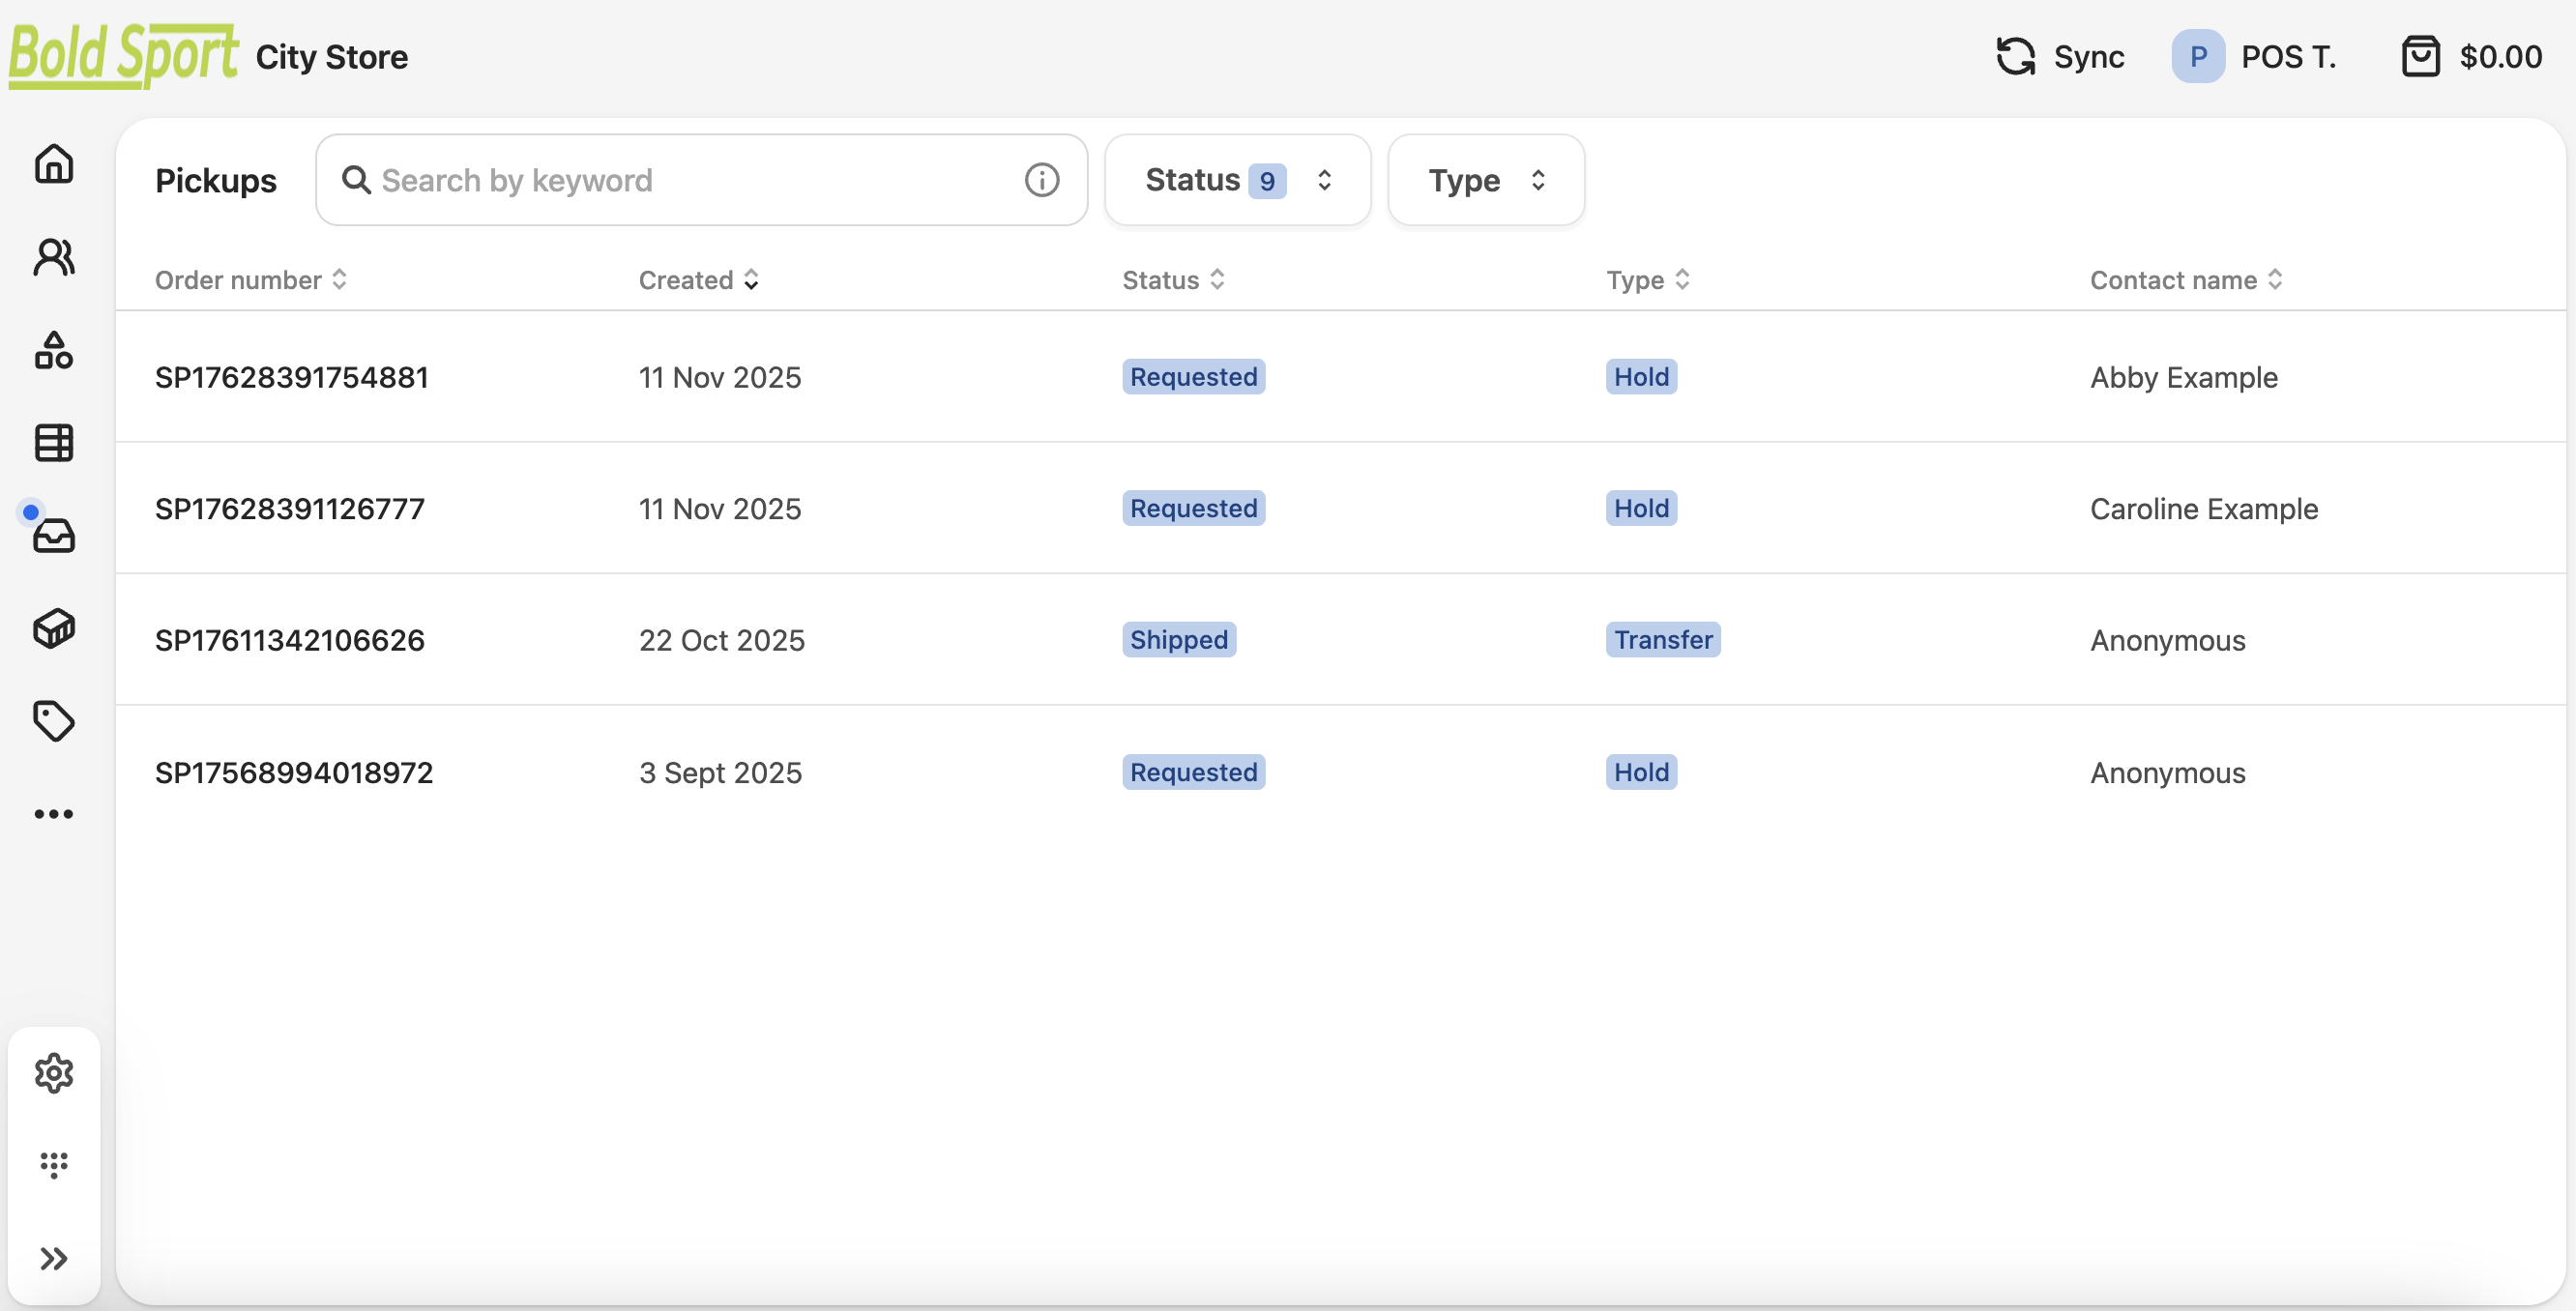2576x1311 pixels.
Task: Open the Type filter dropdown
Action: pos(1485,180)
